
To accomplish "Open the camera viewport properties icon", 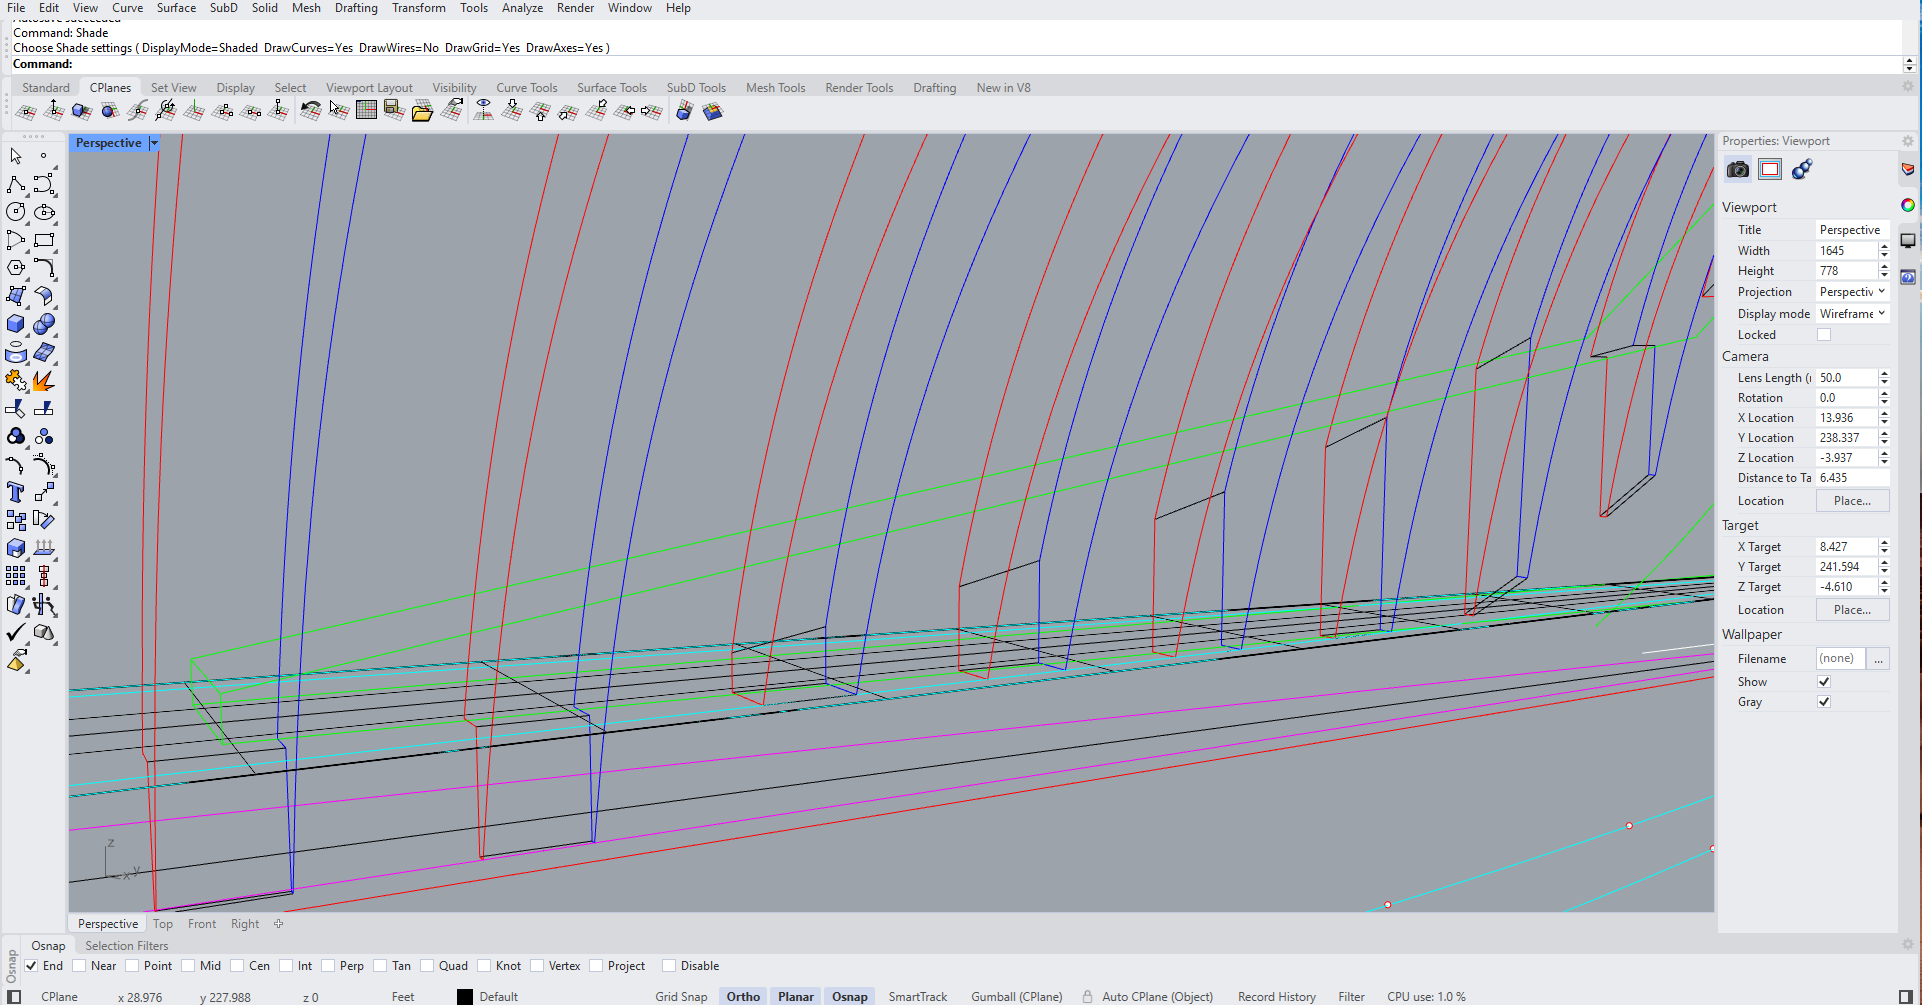I will point(1738,169).
